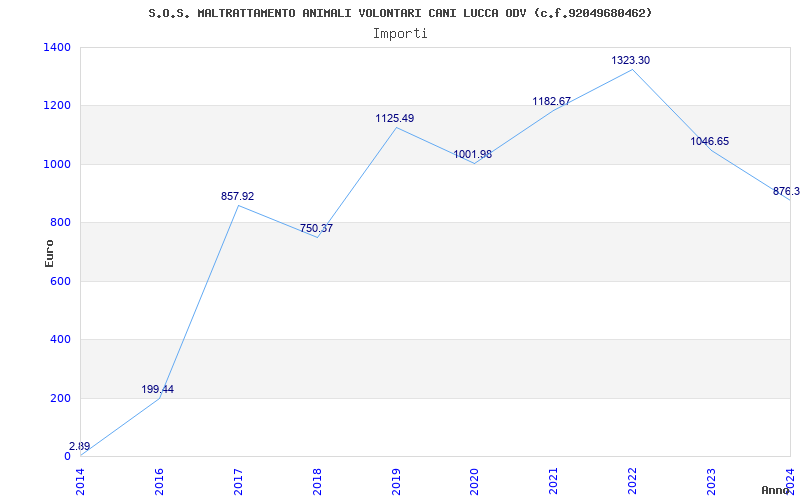The width and height of the screenshot is (800, 500).
Task: Select data label 1001.98
Action: (x=473, y=155)
